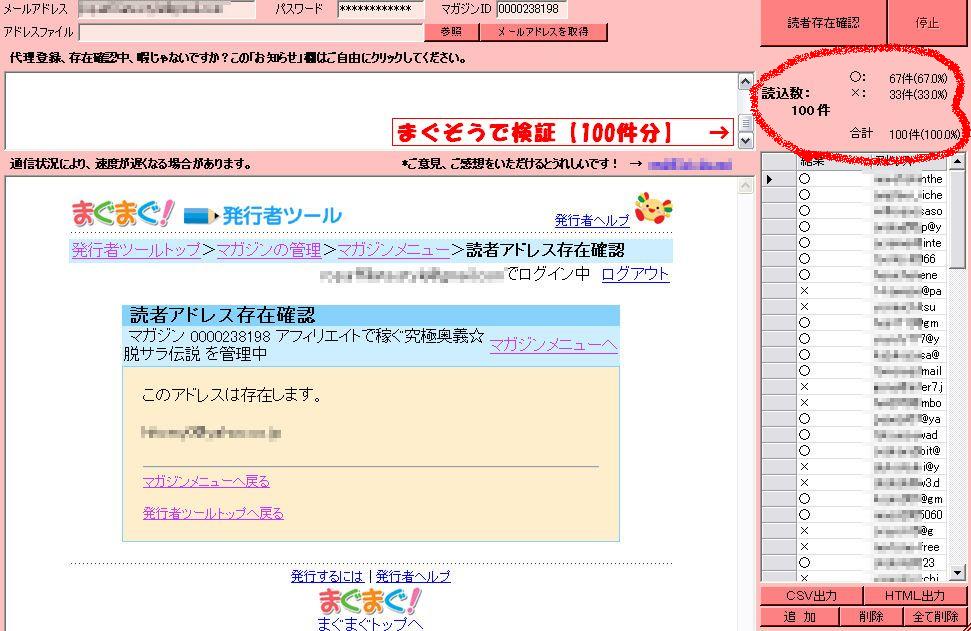Click the マガジンメニューへ戻る link
971x631 pixels.
pyautogui.click(x=206, y=481)
